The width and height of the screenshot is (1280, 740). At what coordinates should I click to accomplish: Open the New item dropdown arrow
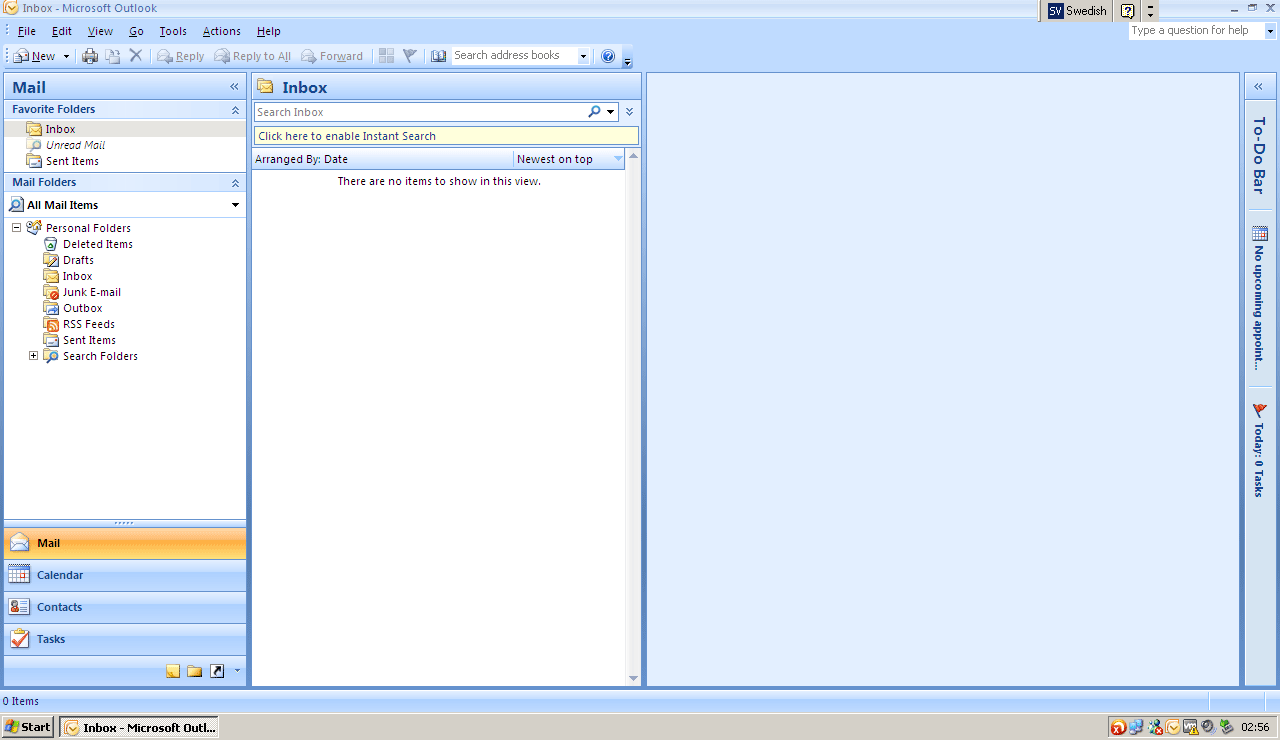tap(66, 56)
